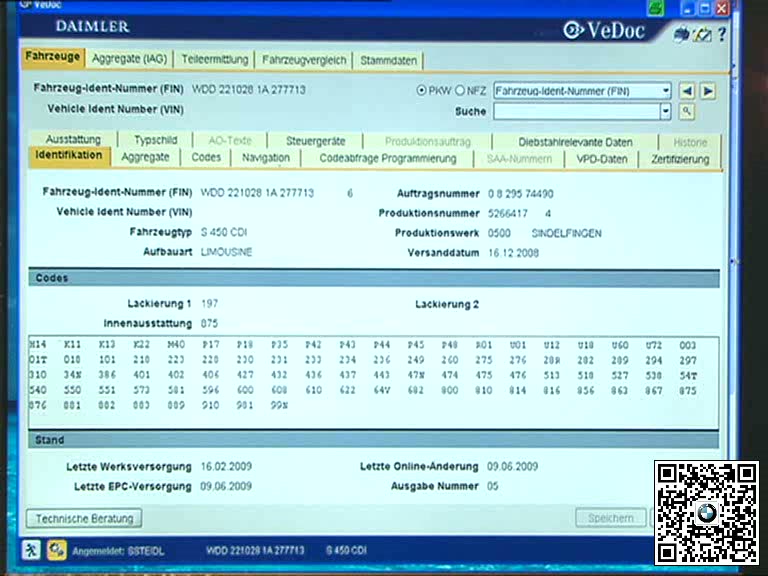Select the Historie sub-tab
Viewport: 768px width, 576px height.
click(x=690, y=143)
